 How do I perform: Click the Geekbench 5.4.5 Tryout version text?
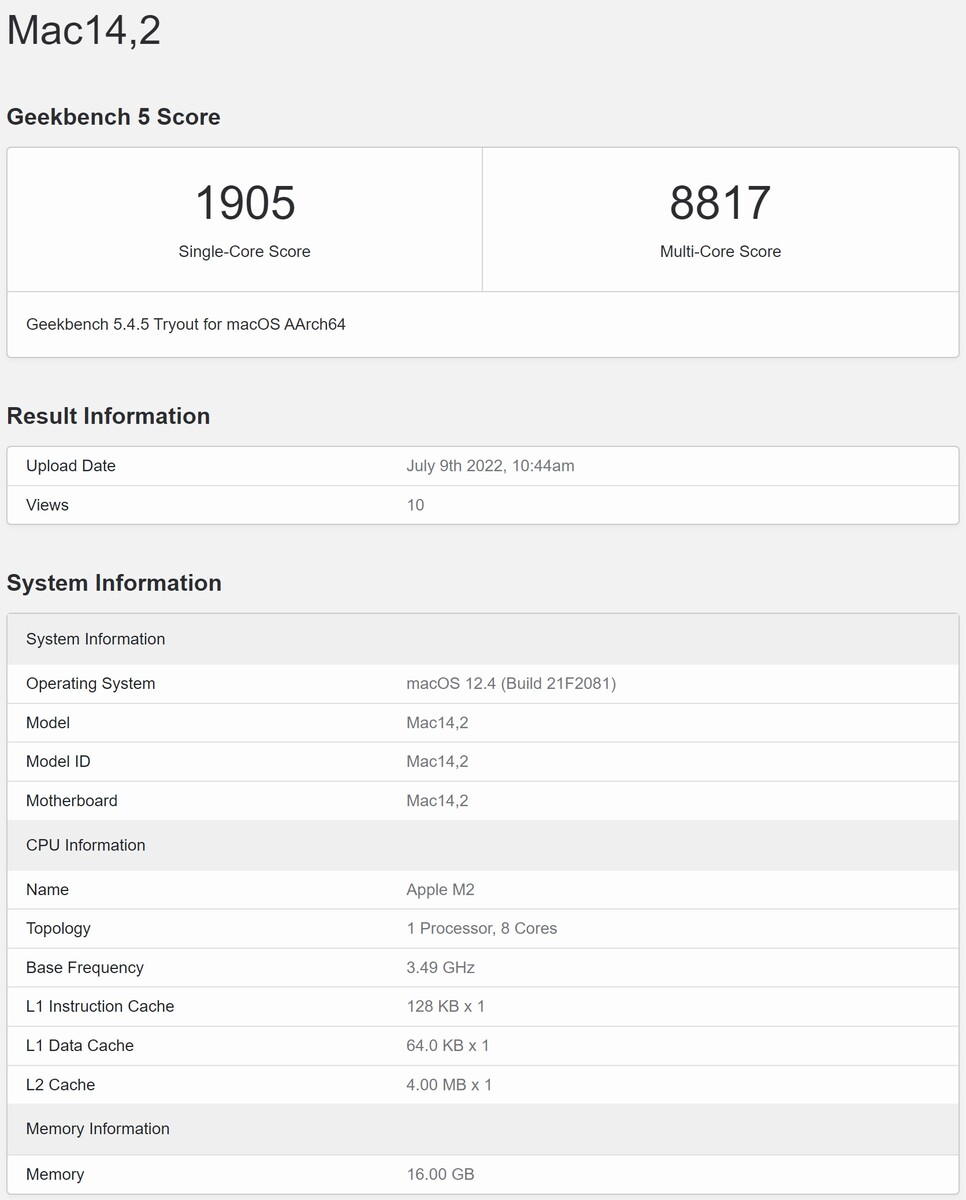186,324
